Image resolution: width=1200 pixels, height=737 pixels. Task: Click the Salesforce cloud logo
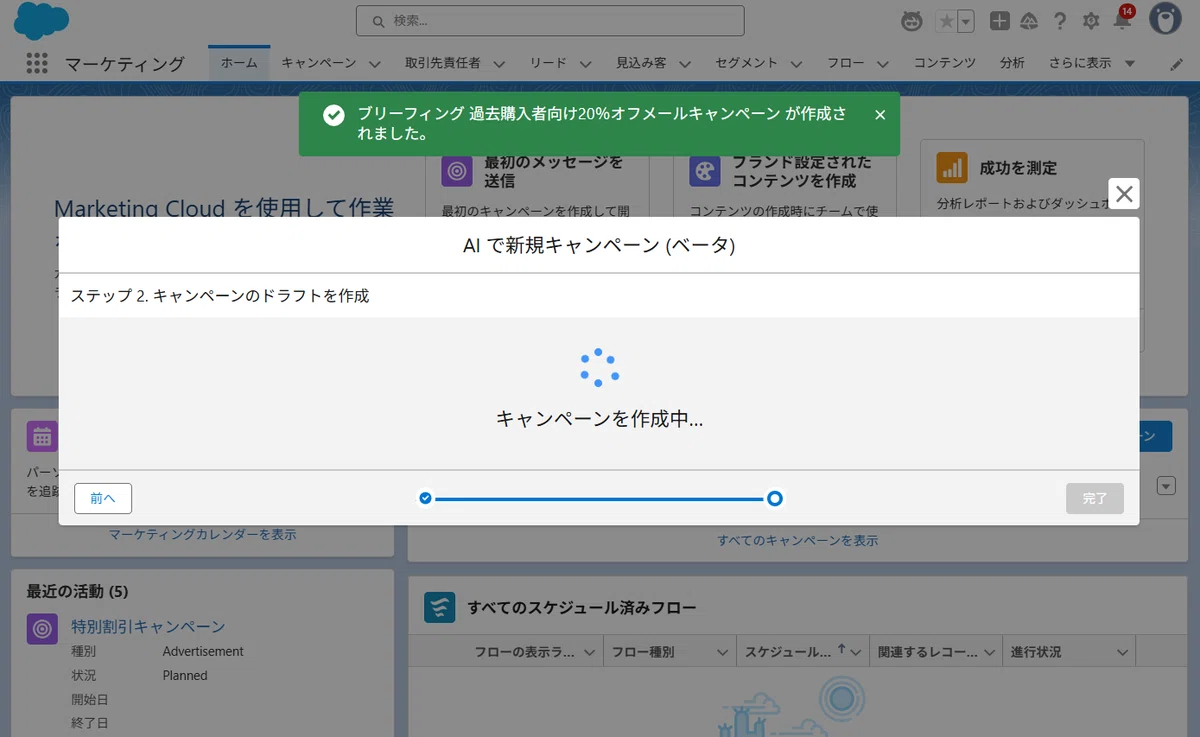[x=42, y=21]
